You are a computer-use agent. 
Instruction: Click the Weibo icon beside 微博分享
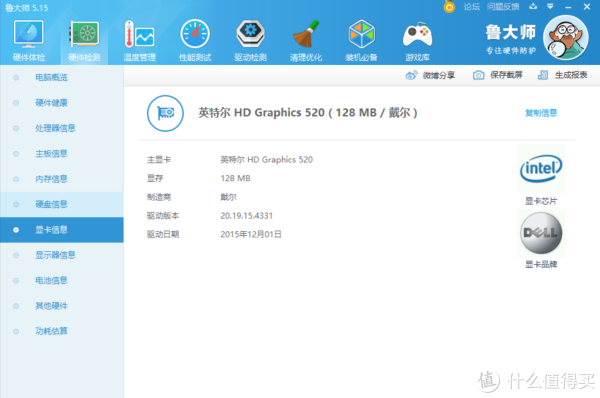411,75
